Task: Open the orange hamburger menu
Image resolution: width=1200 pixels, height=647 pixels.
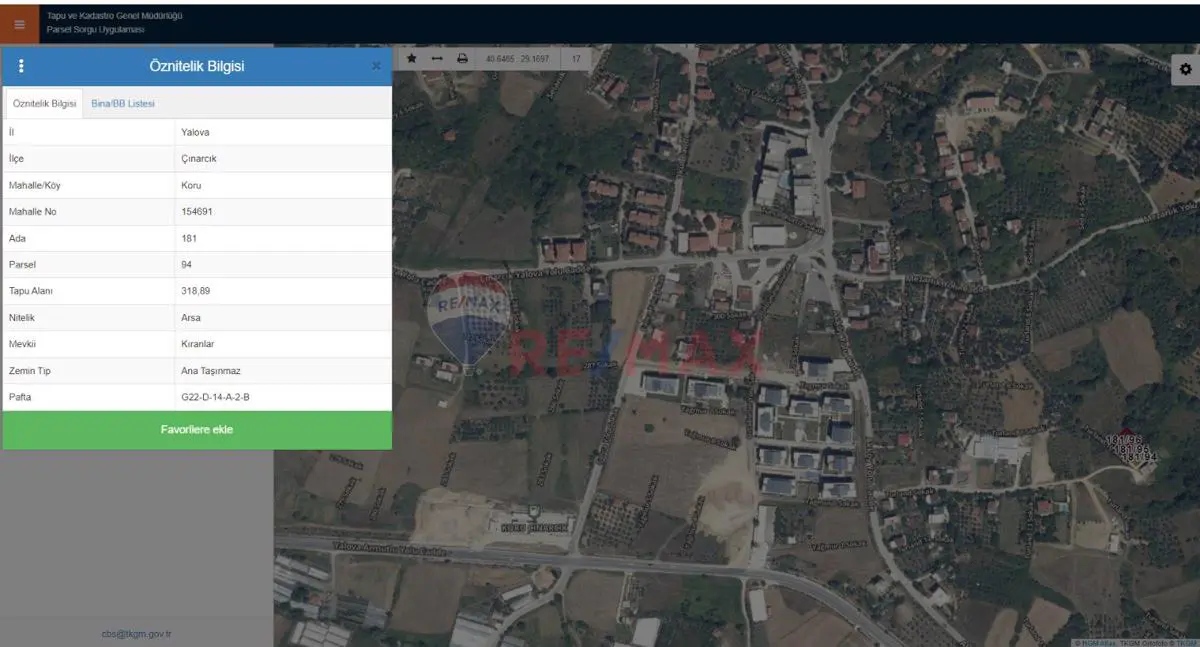Action: pos(19,24)
